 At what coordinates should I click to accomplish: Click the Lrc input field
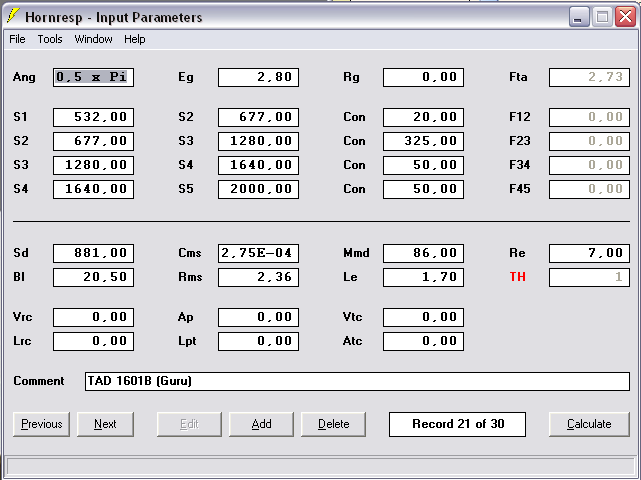tap(94, 341)
